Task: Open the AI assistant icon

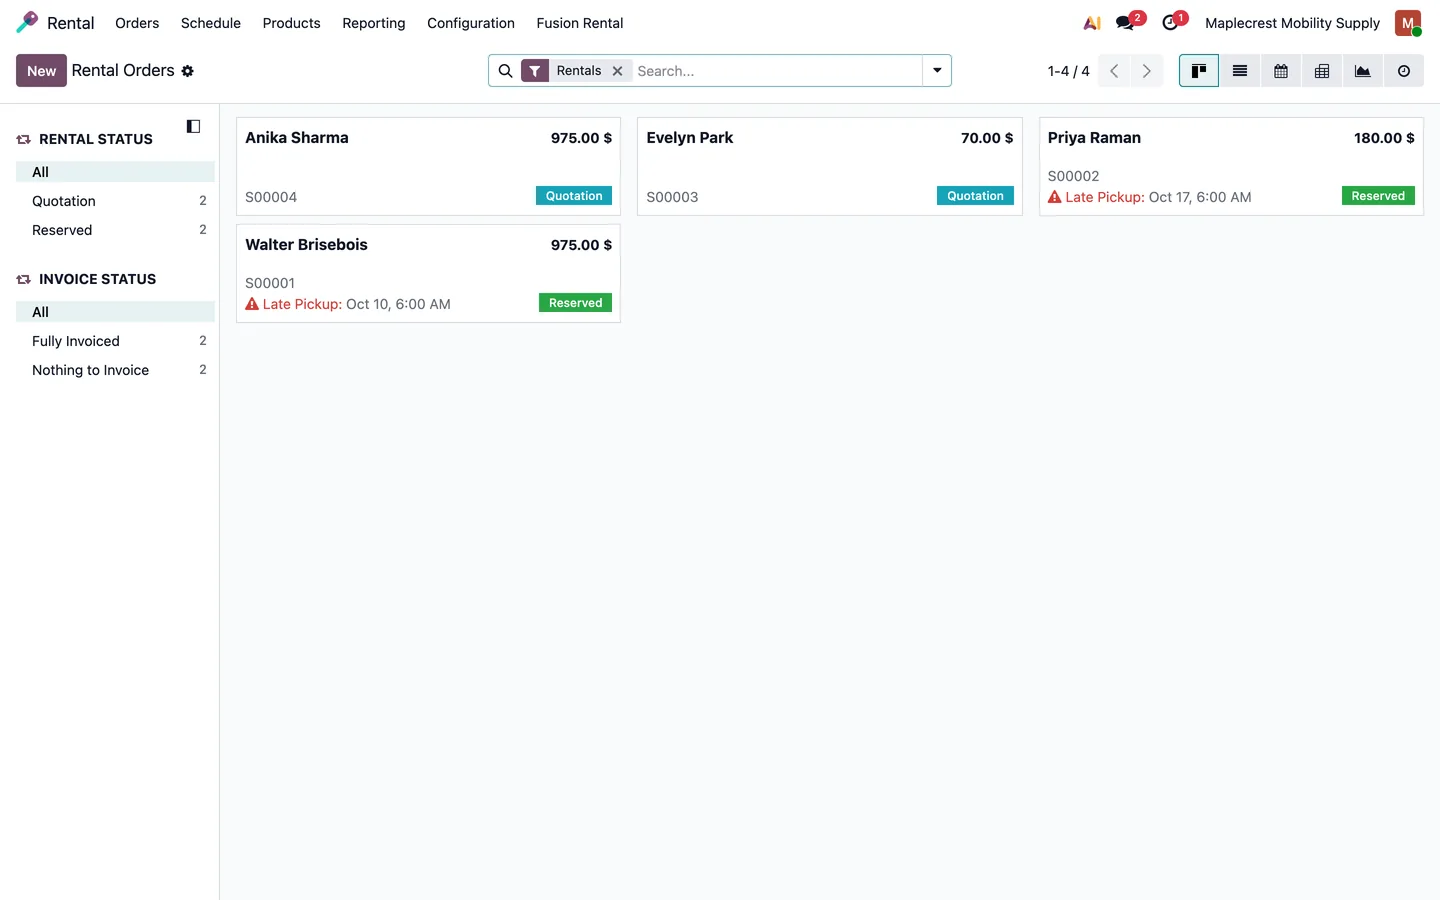Action: 1092,23
